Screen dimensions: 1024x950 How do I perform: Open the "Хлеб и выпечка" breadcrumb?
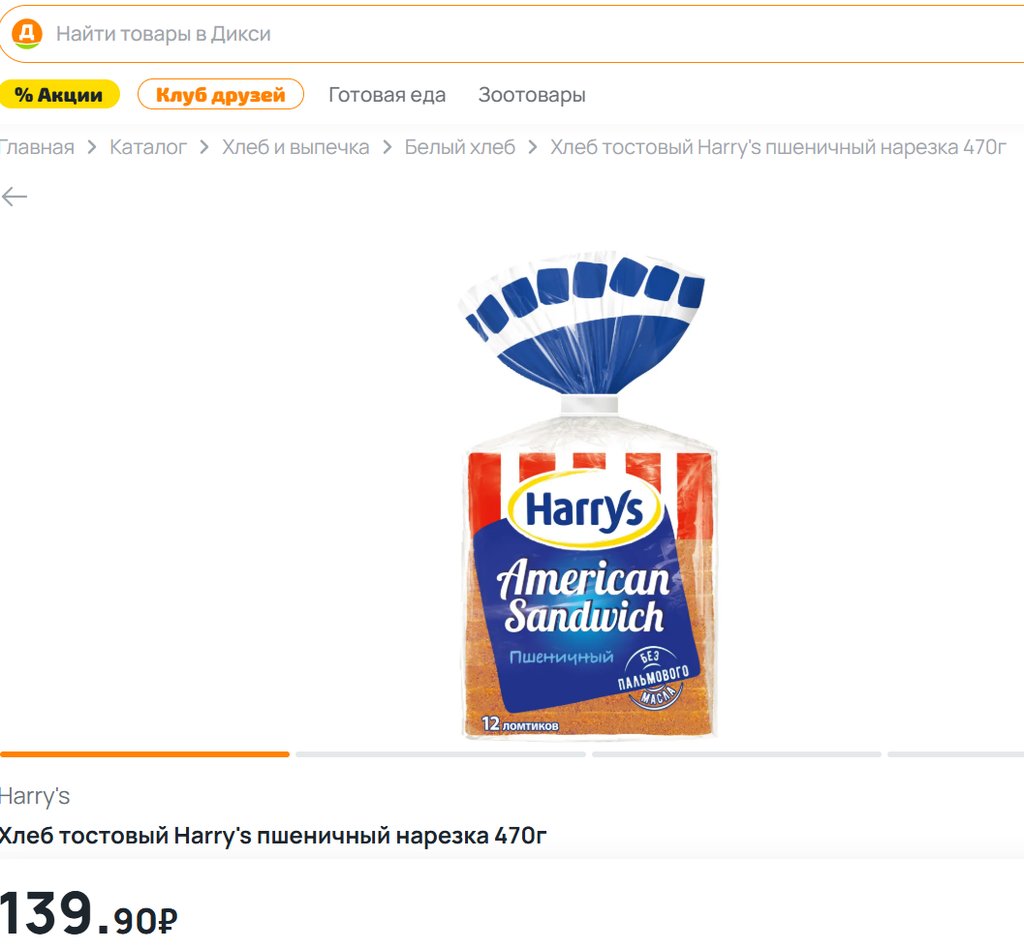(x=295, y=148)
